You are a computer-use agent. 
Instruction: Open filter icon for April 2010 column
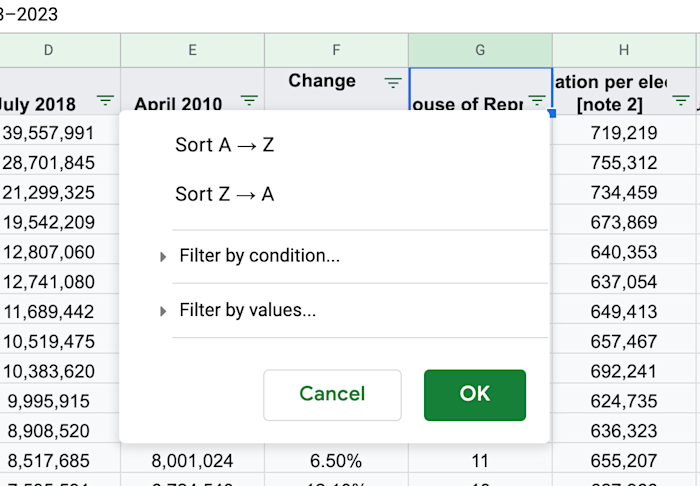click(x=249, y=100)
